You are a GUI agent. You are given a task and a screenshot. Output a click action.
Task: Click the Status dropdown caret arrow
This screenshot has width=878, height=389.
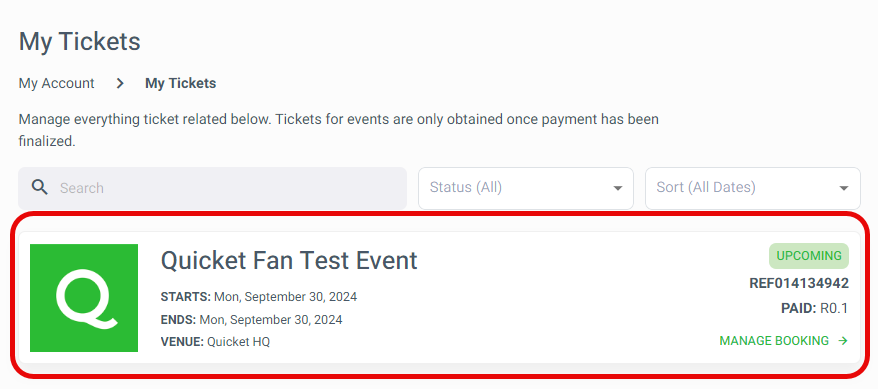pos(618,188)
